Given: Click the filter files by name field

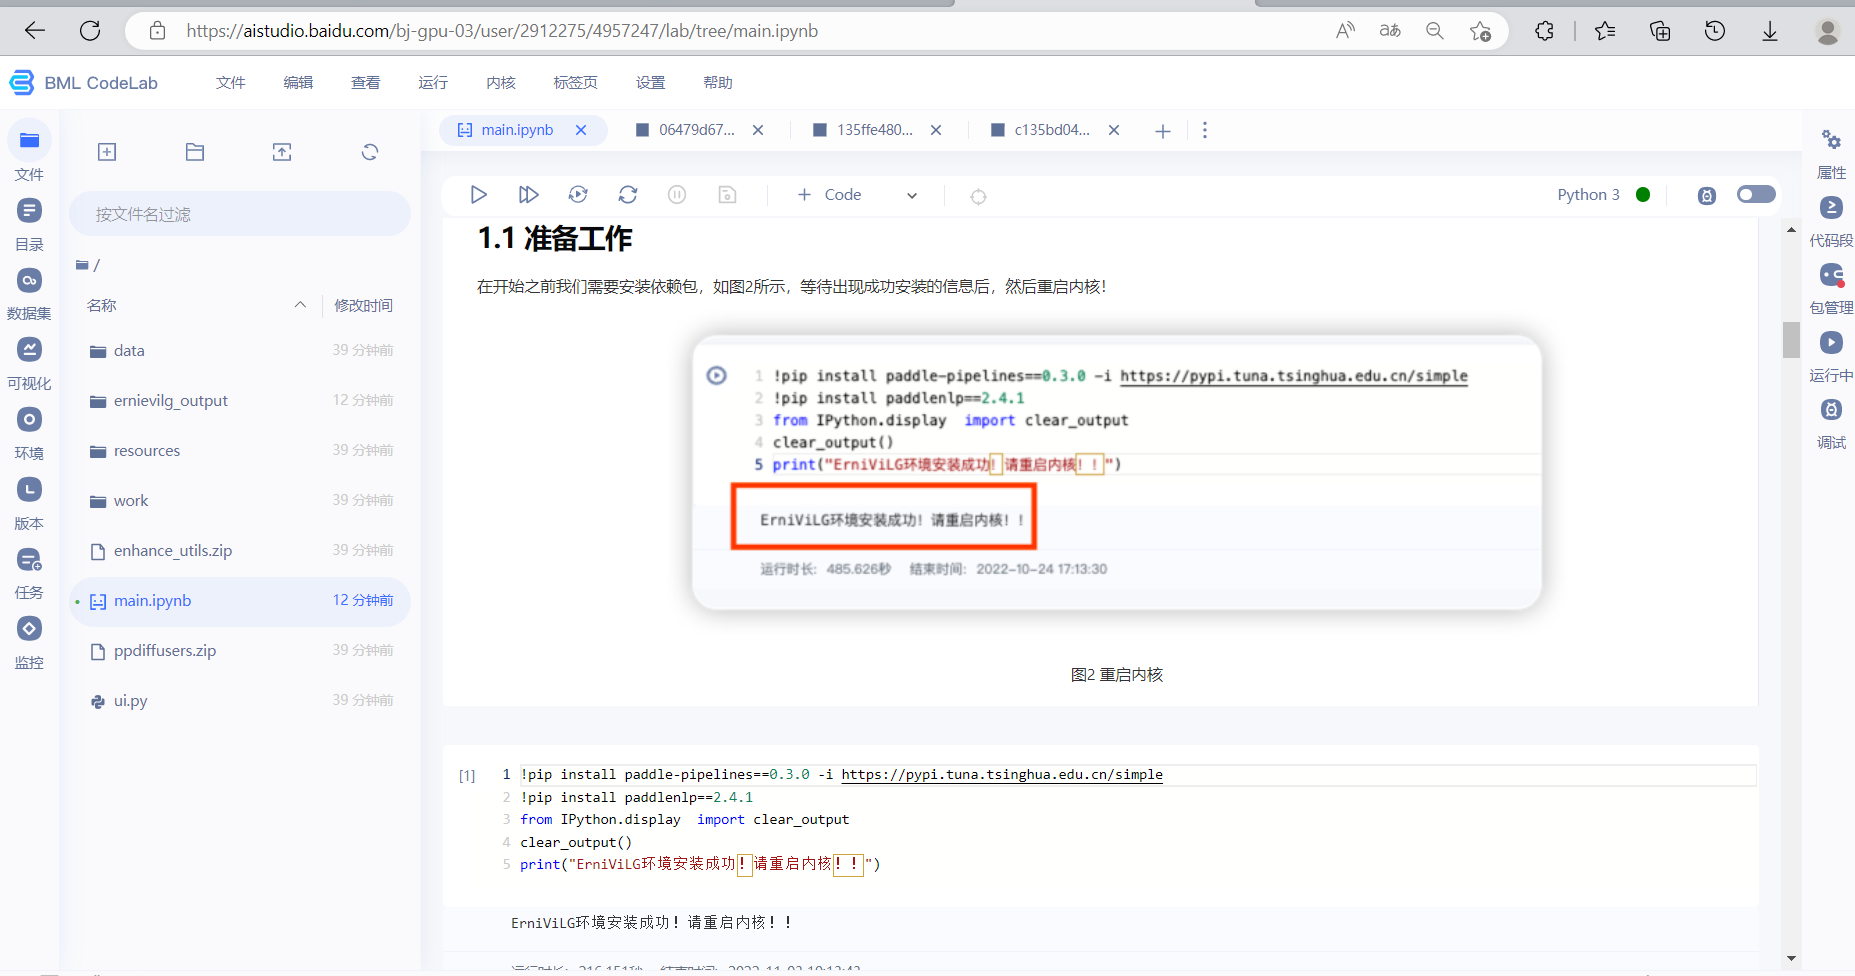Looking at the screenshot, I should click(x=240, y=214).
